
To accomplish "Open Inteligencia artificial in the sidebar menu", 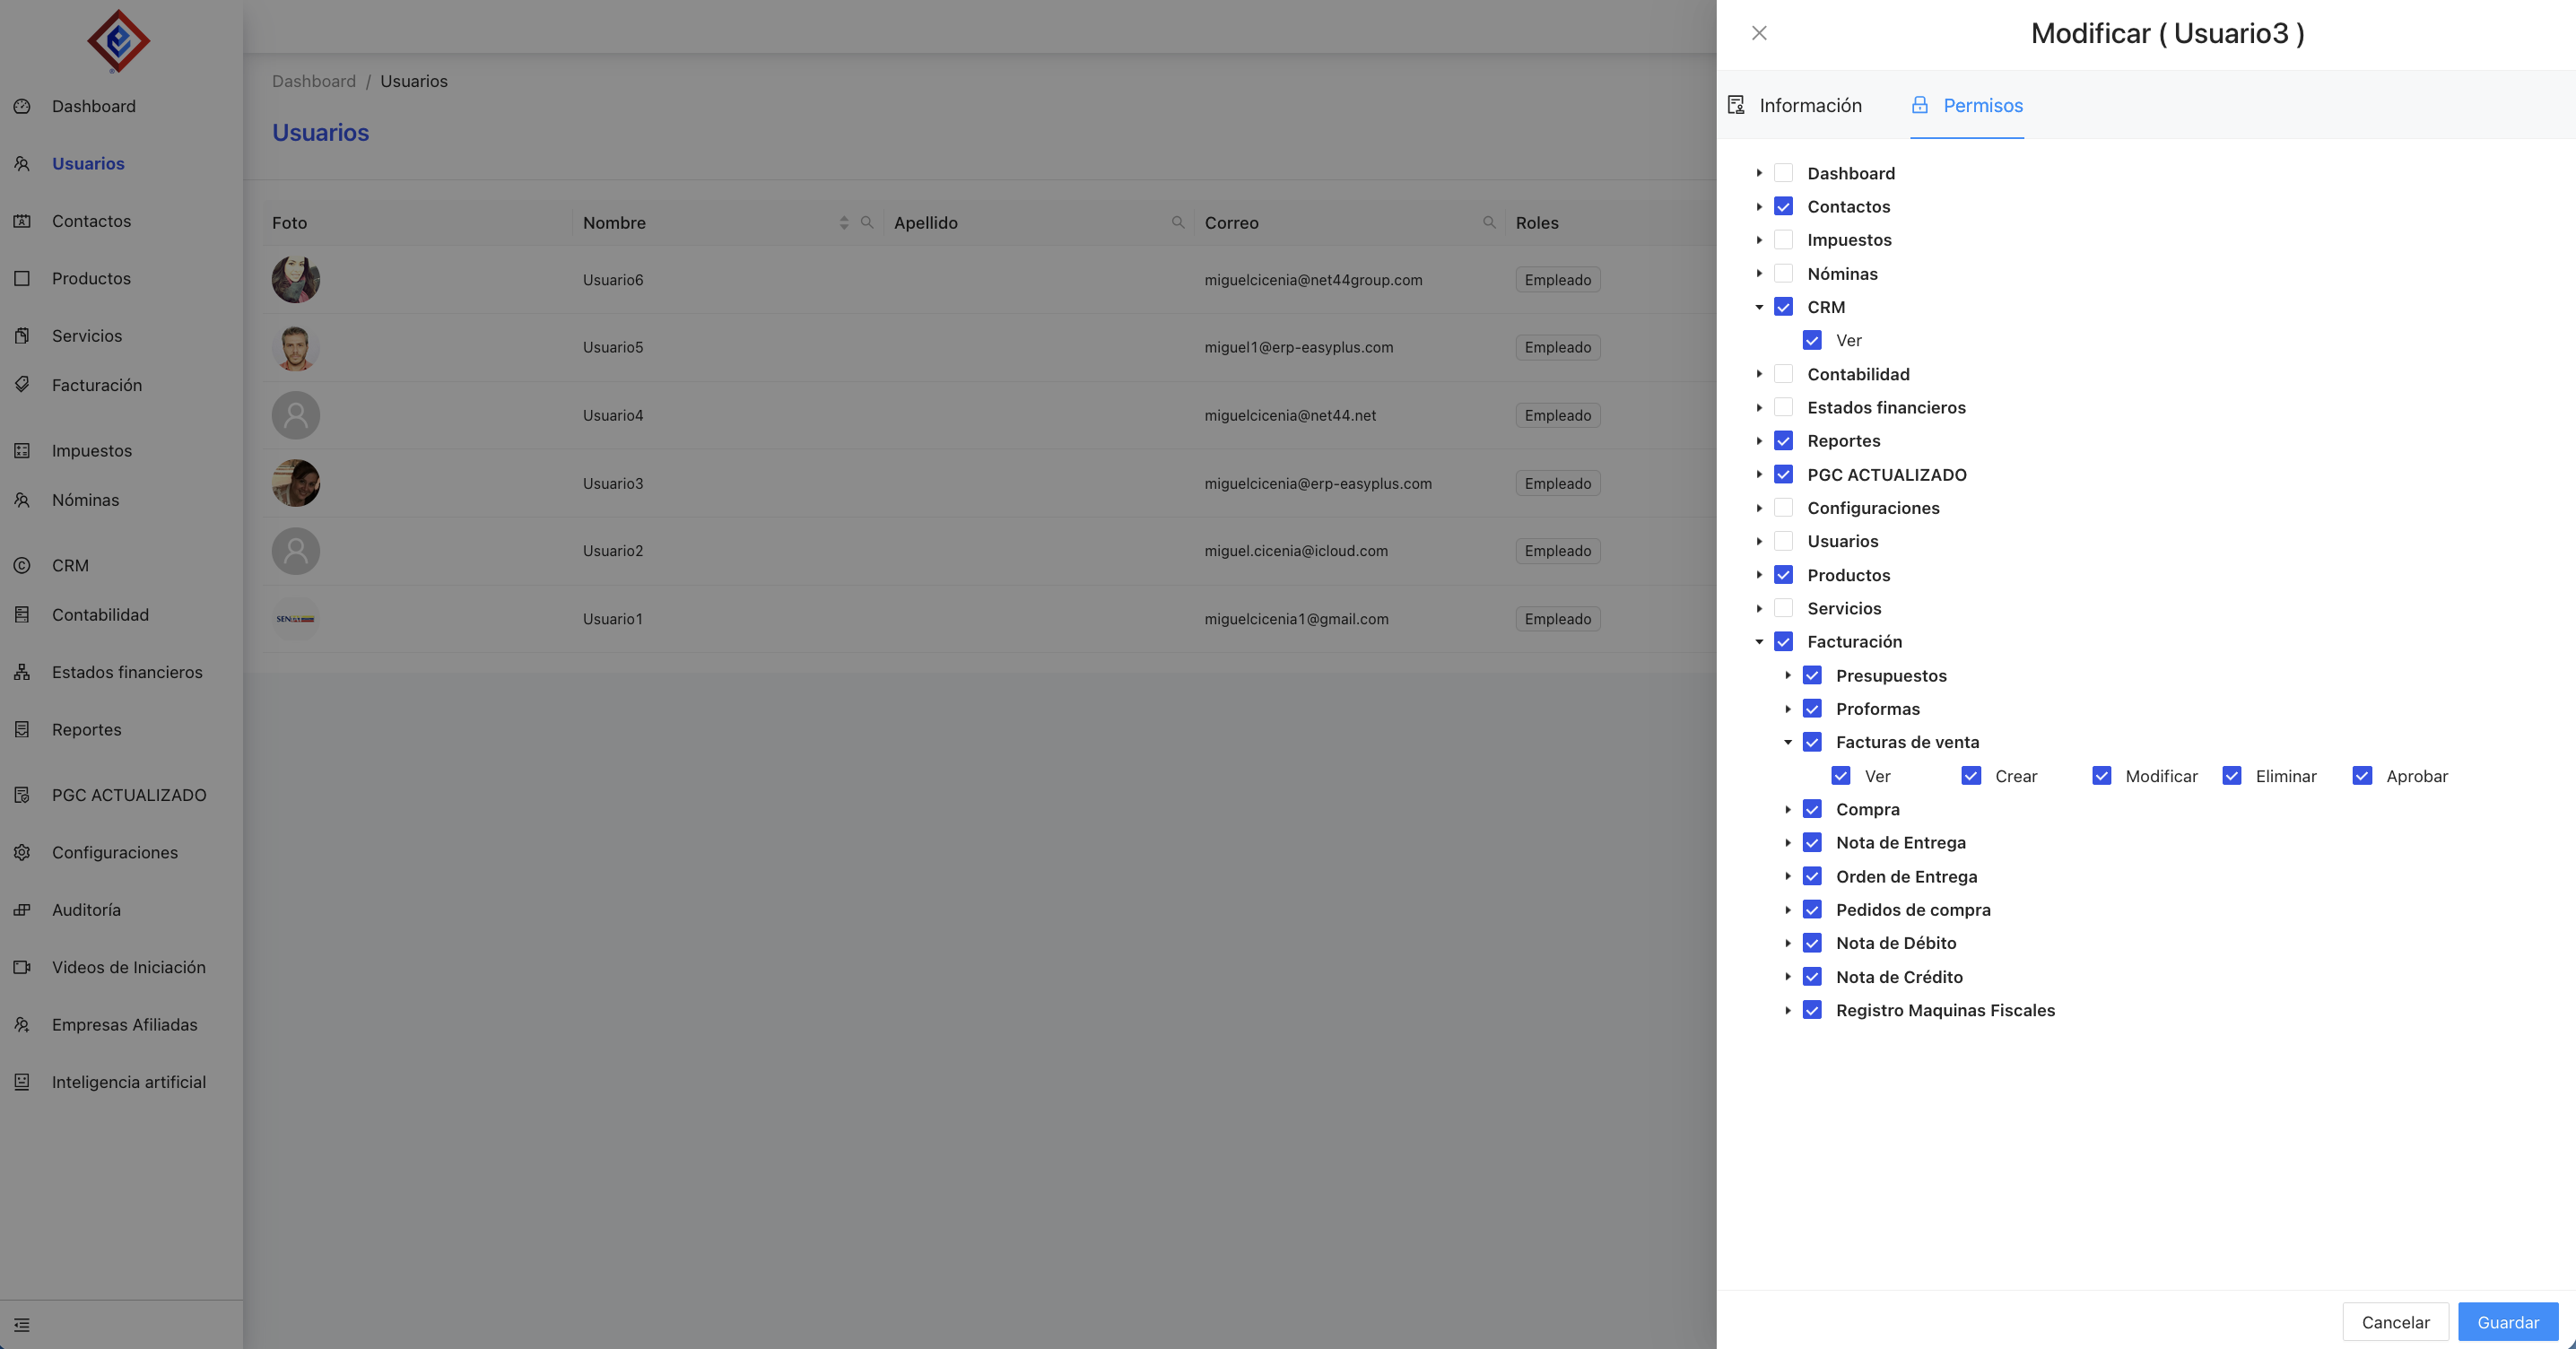I will tap(128, 1082).
